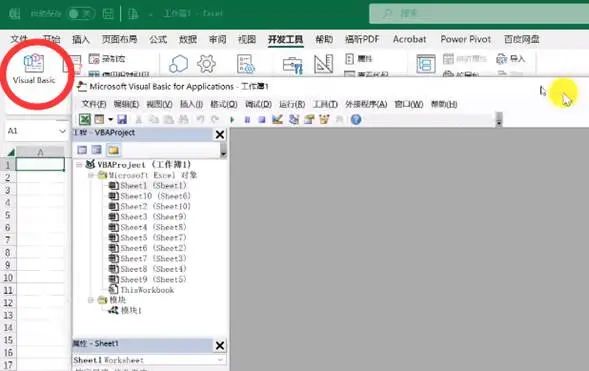The width and height of the screenshot is (589, 371).
Task: Open COM Add-ins ribbon icon
Action: [x=246, y=63]
